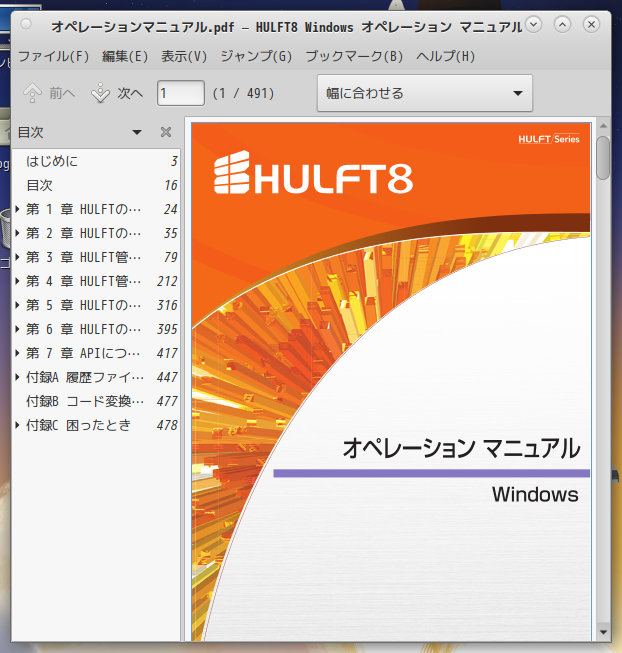Click the (1 / 491) page count label

click(x=244, y=93)
